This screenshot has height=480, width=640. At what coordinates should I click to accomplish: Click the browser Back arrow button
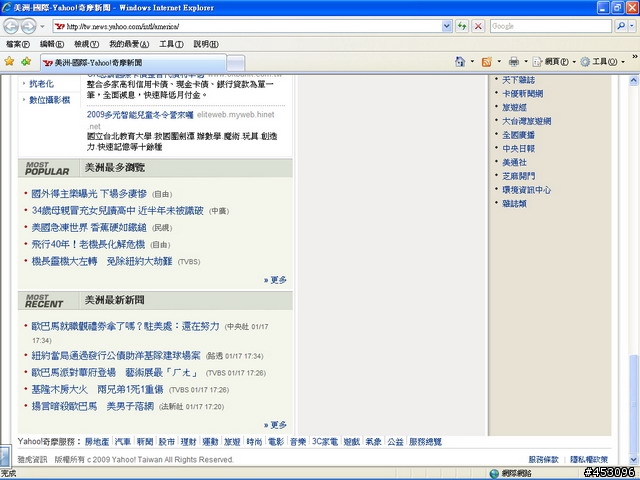click(11, 27)
